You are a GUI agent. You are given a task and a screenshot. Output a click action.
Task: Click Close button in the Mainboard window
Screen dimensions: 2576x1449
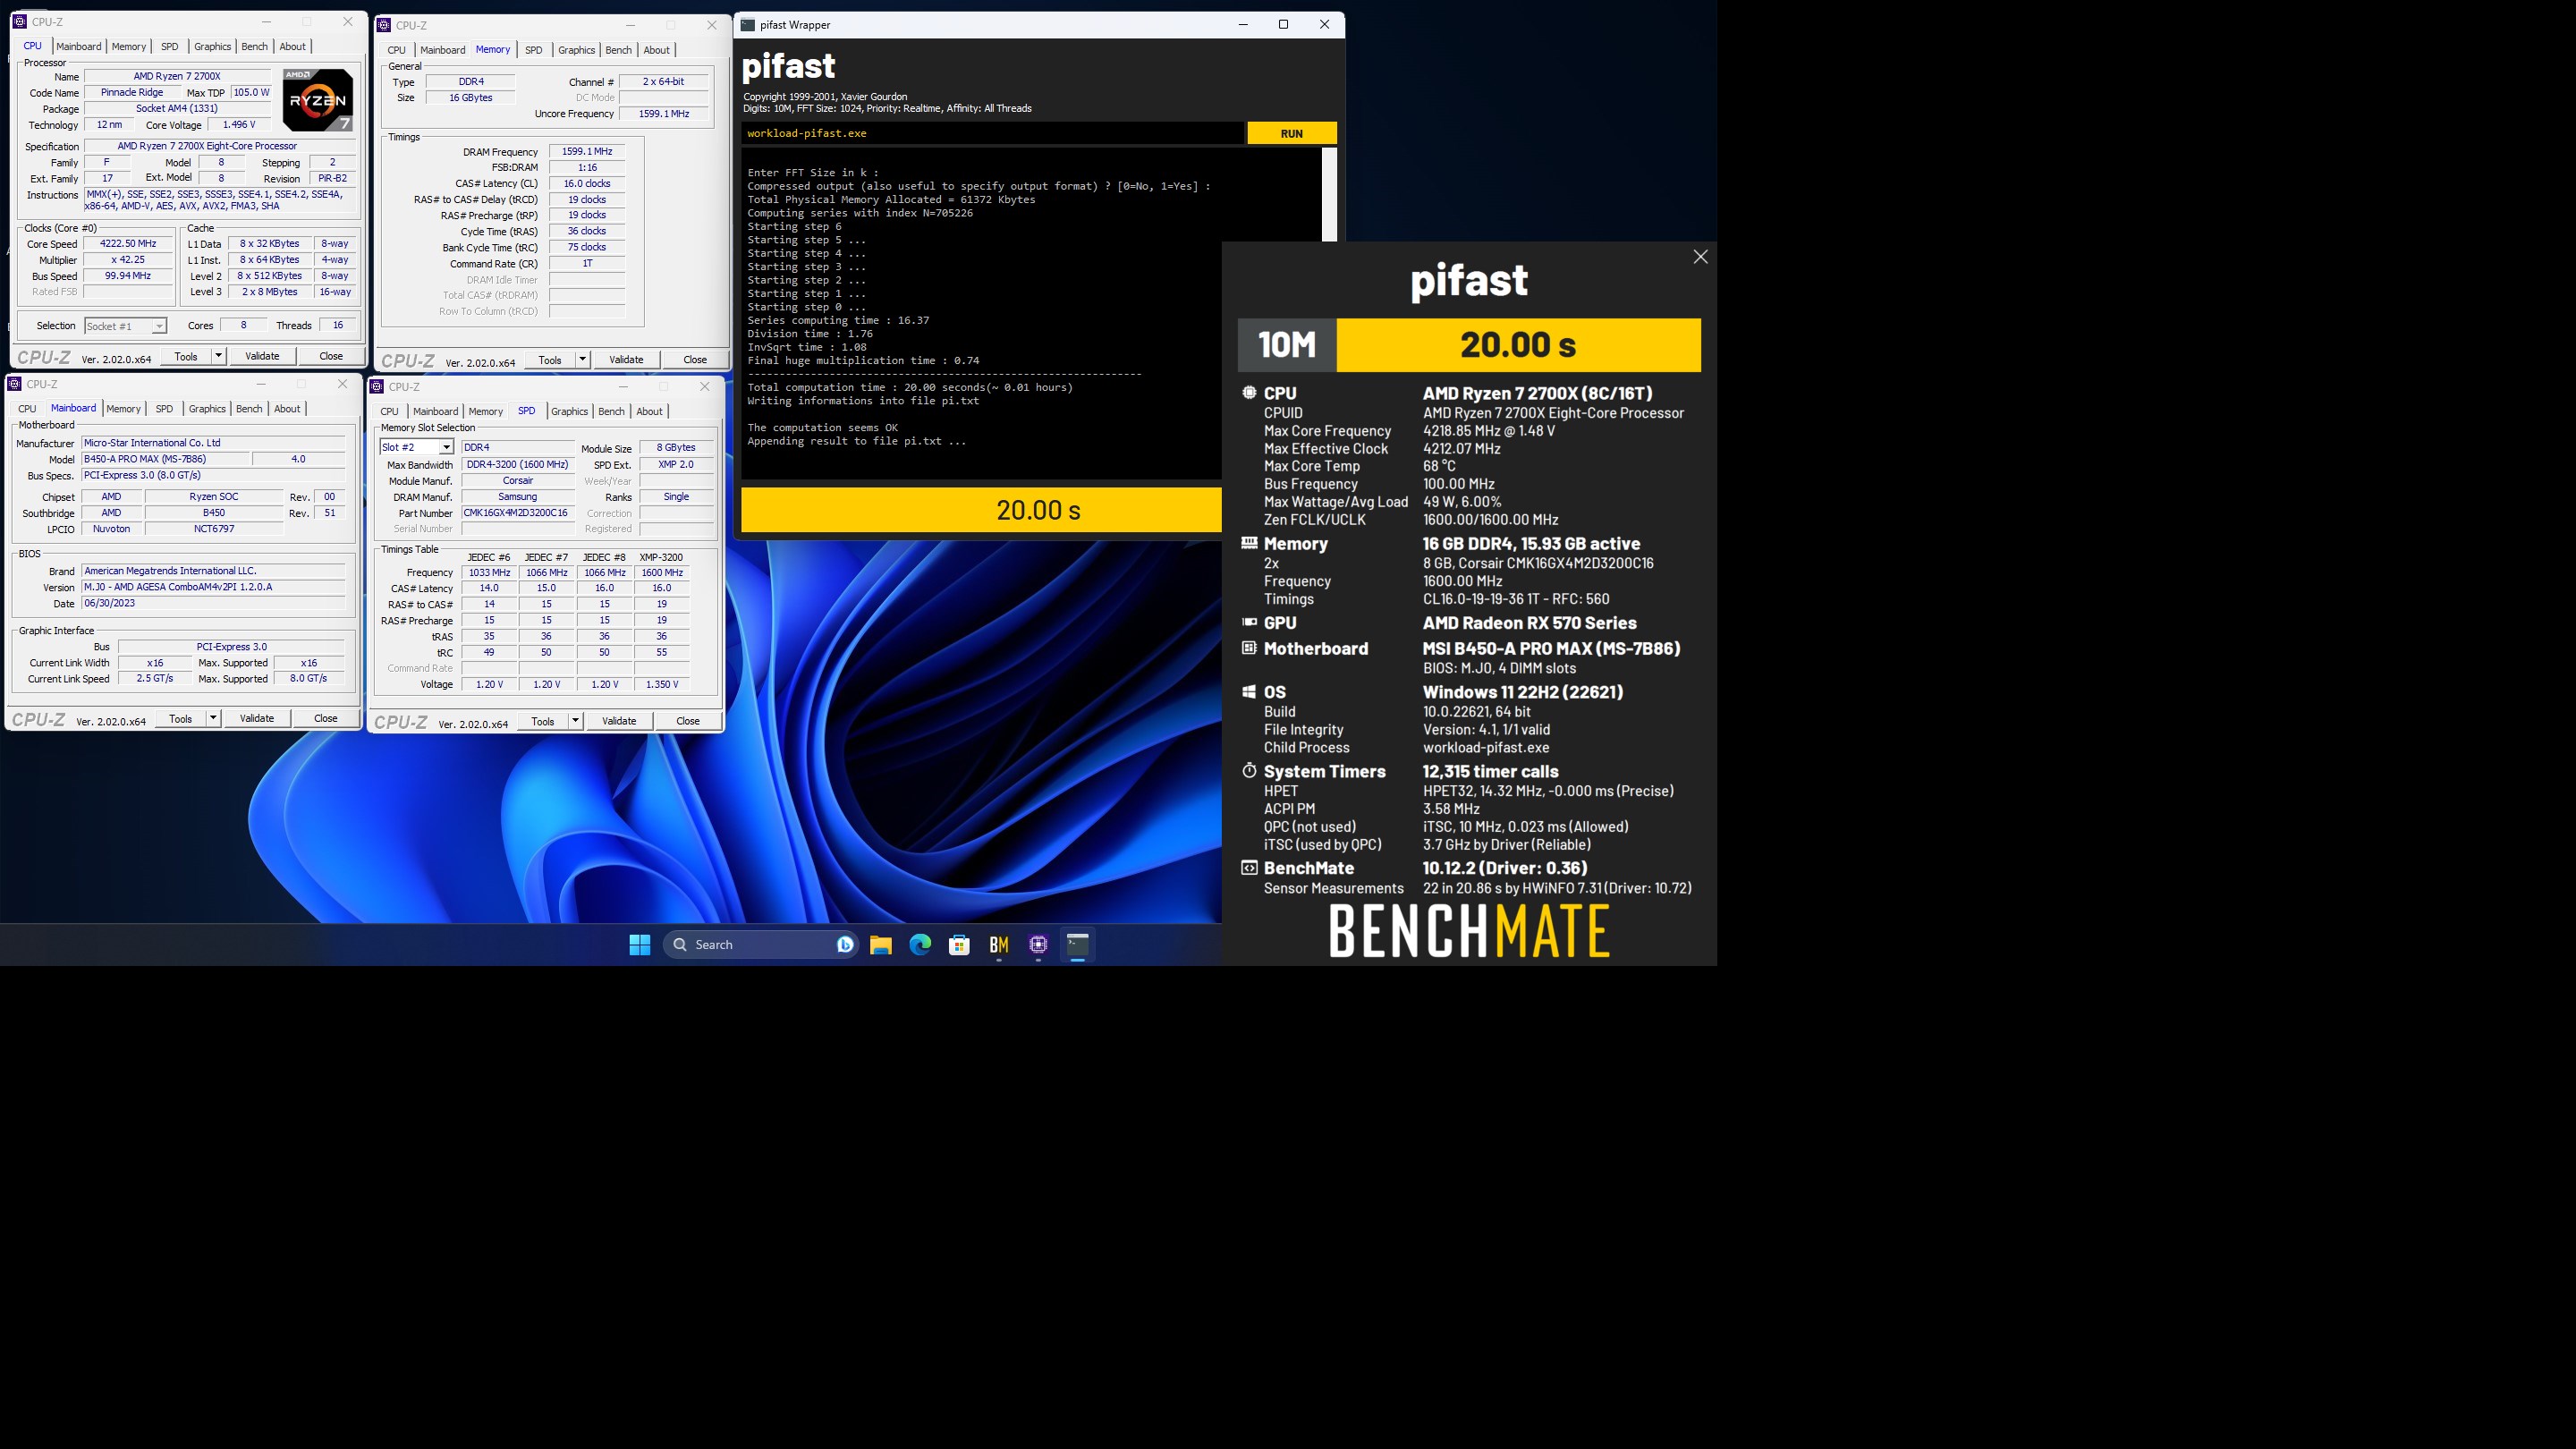click(x=326, y=718)
